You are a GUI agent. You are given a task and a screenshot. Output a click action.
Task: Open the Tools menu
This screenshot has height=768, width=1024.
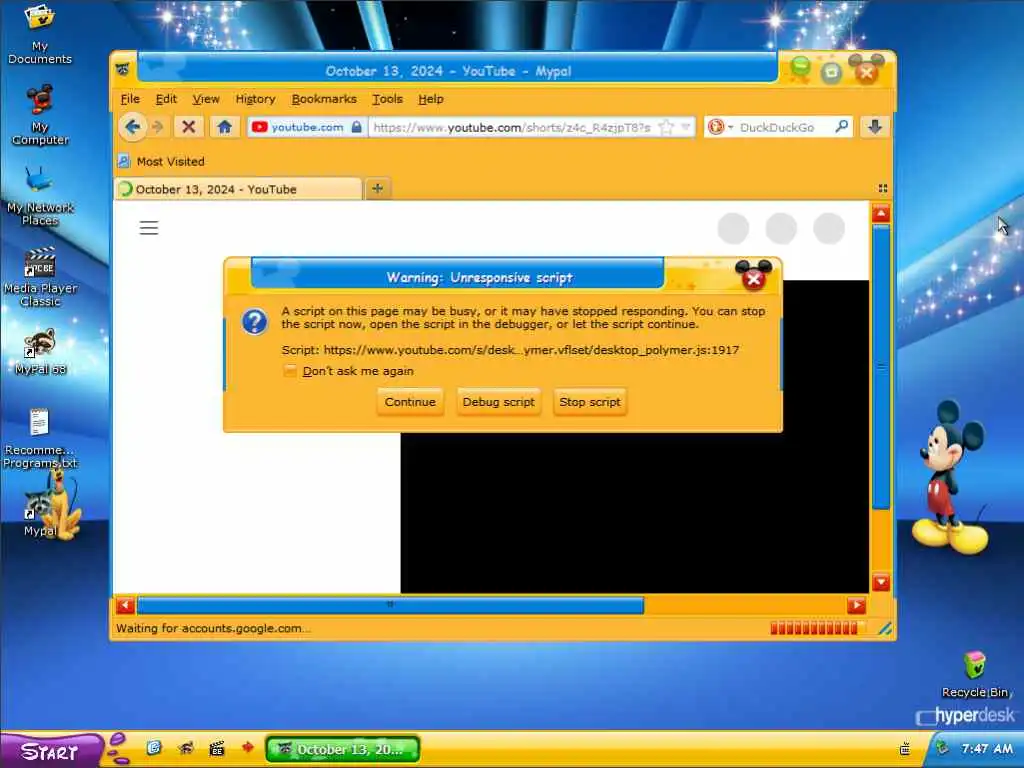[387, 99]
